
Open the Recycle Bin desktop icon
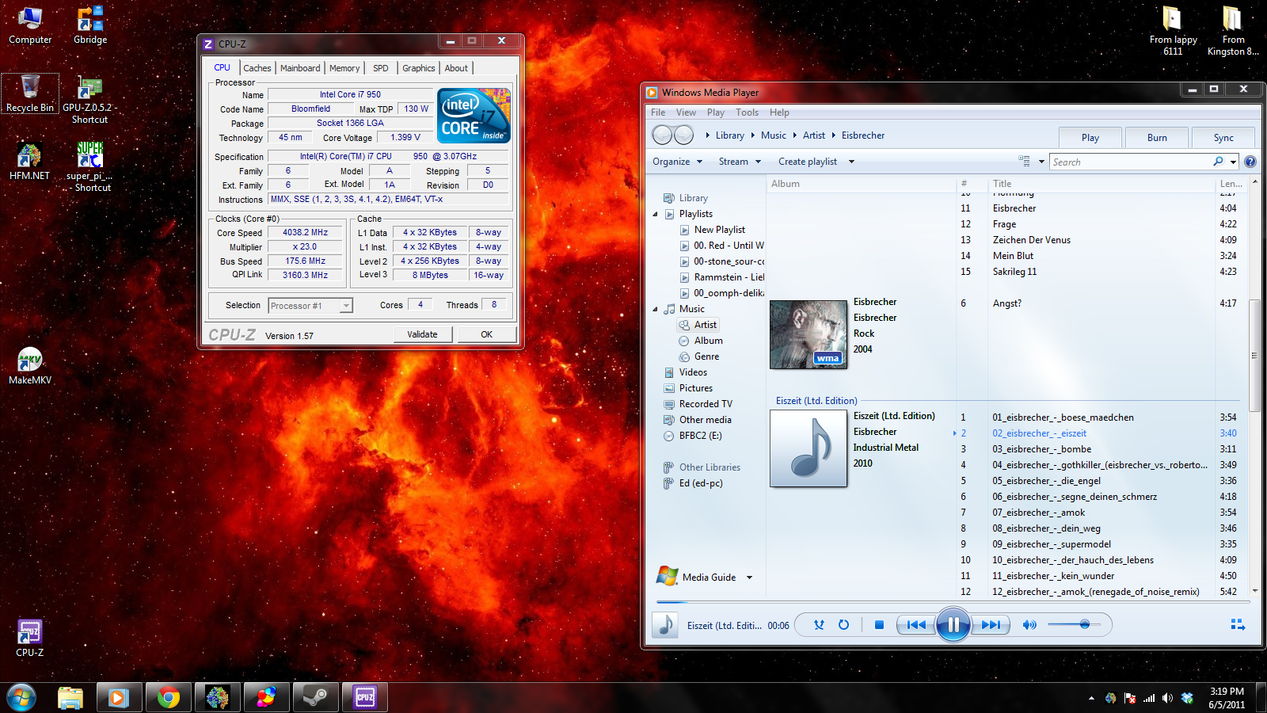[30, 94]
